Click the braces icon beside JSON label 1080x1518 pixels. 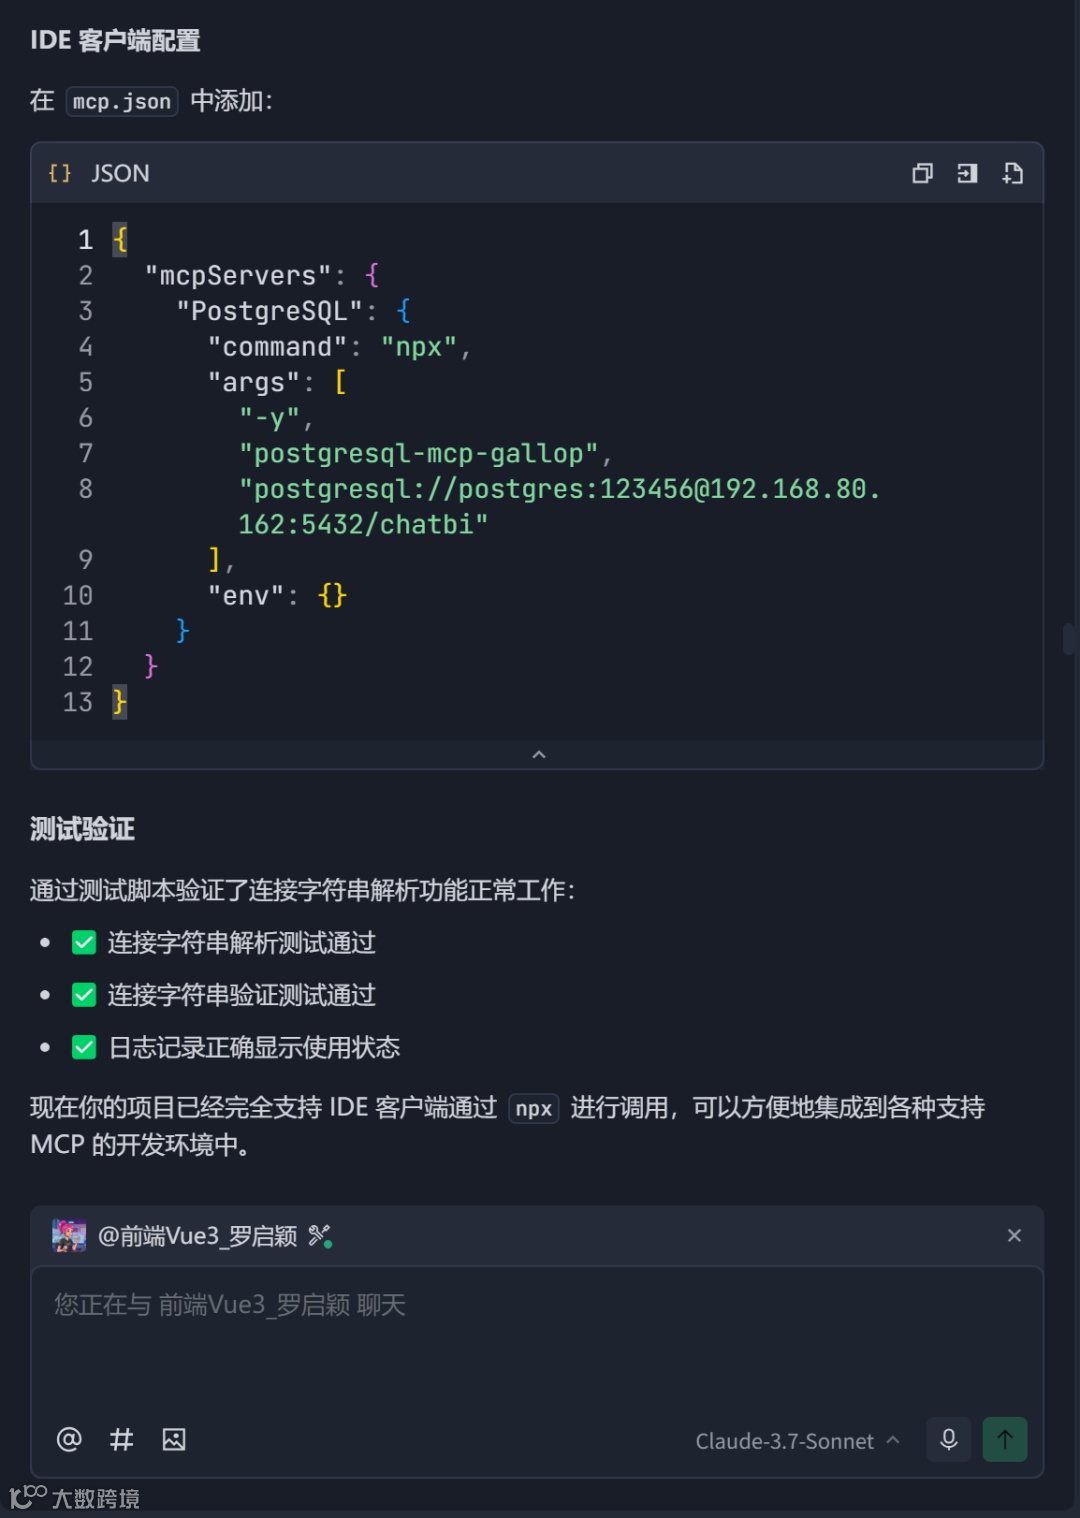[60, 173]
